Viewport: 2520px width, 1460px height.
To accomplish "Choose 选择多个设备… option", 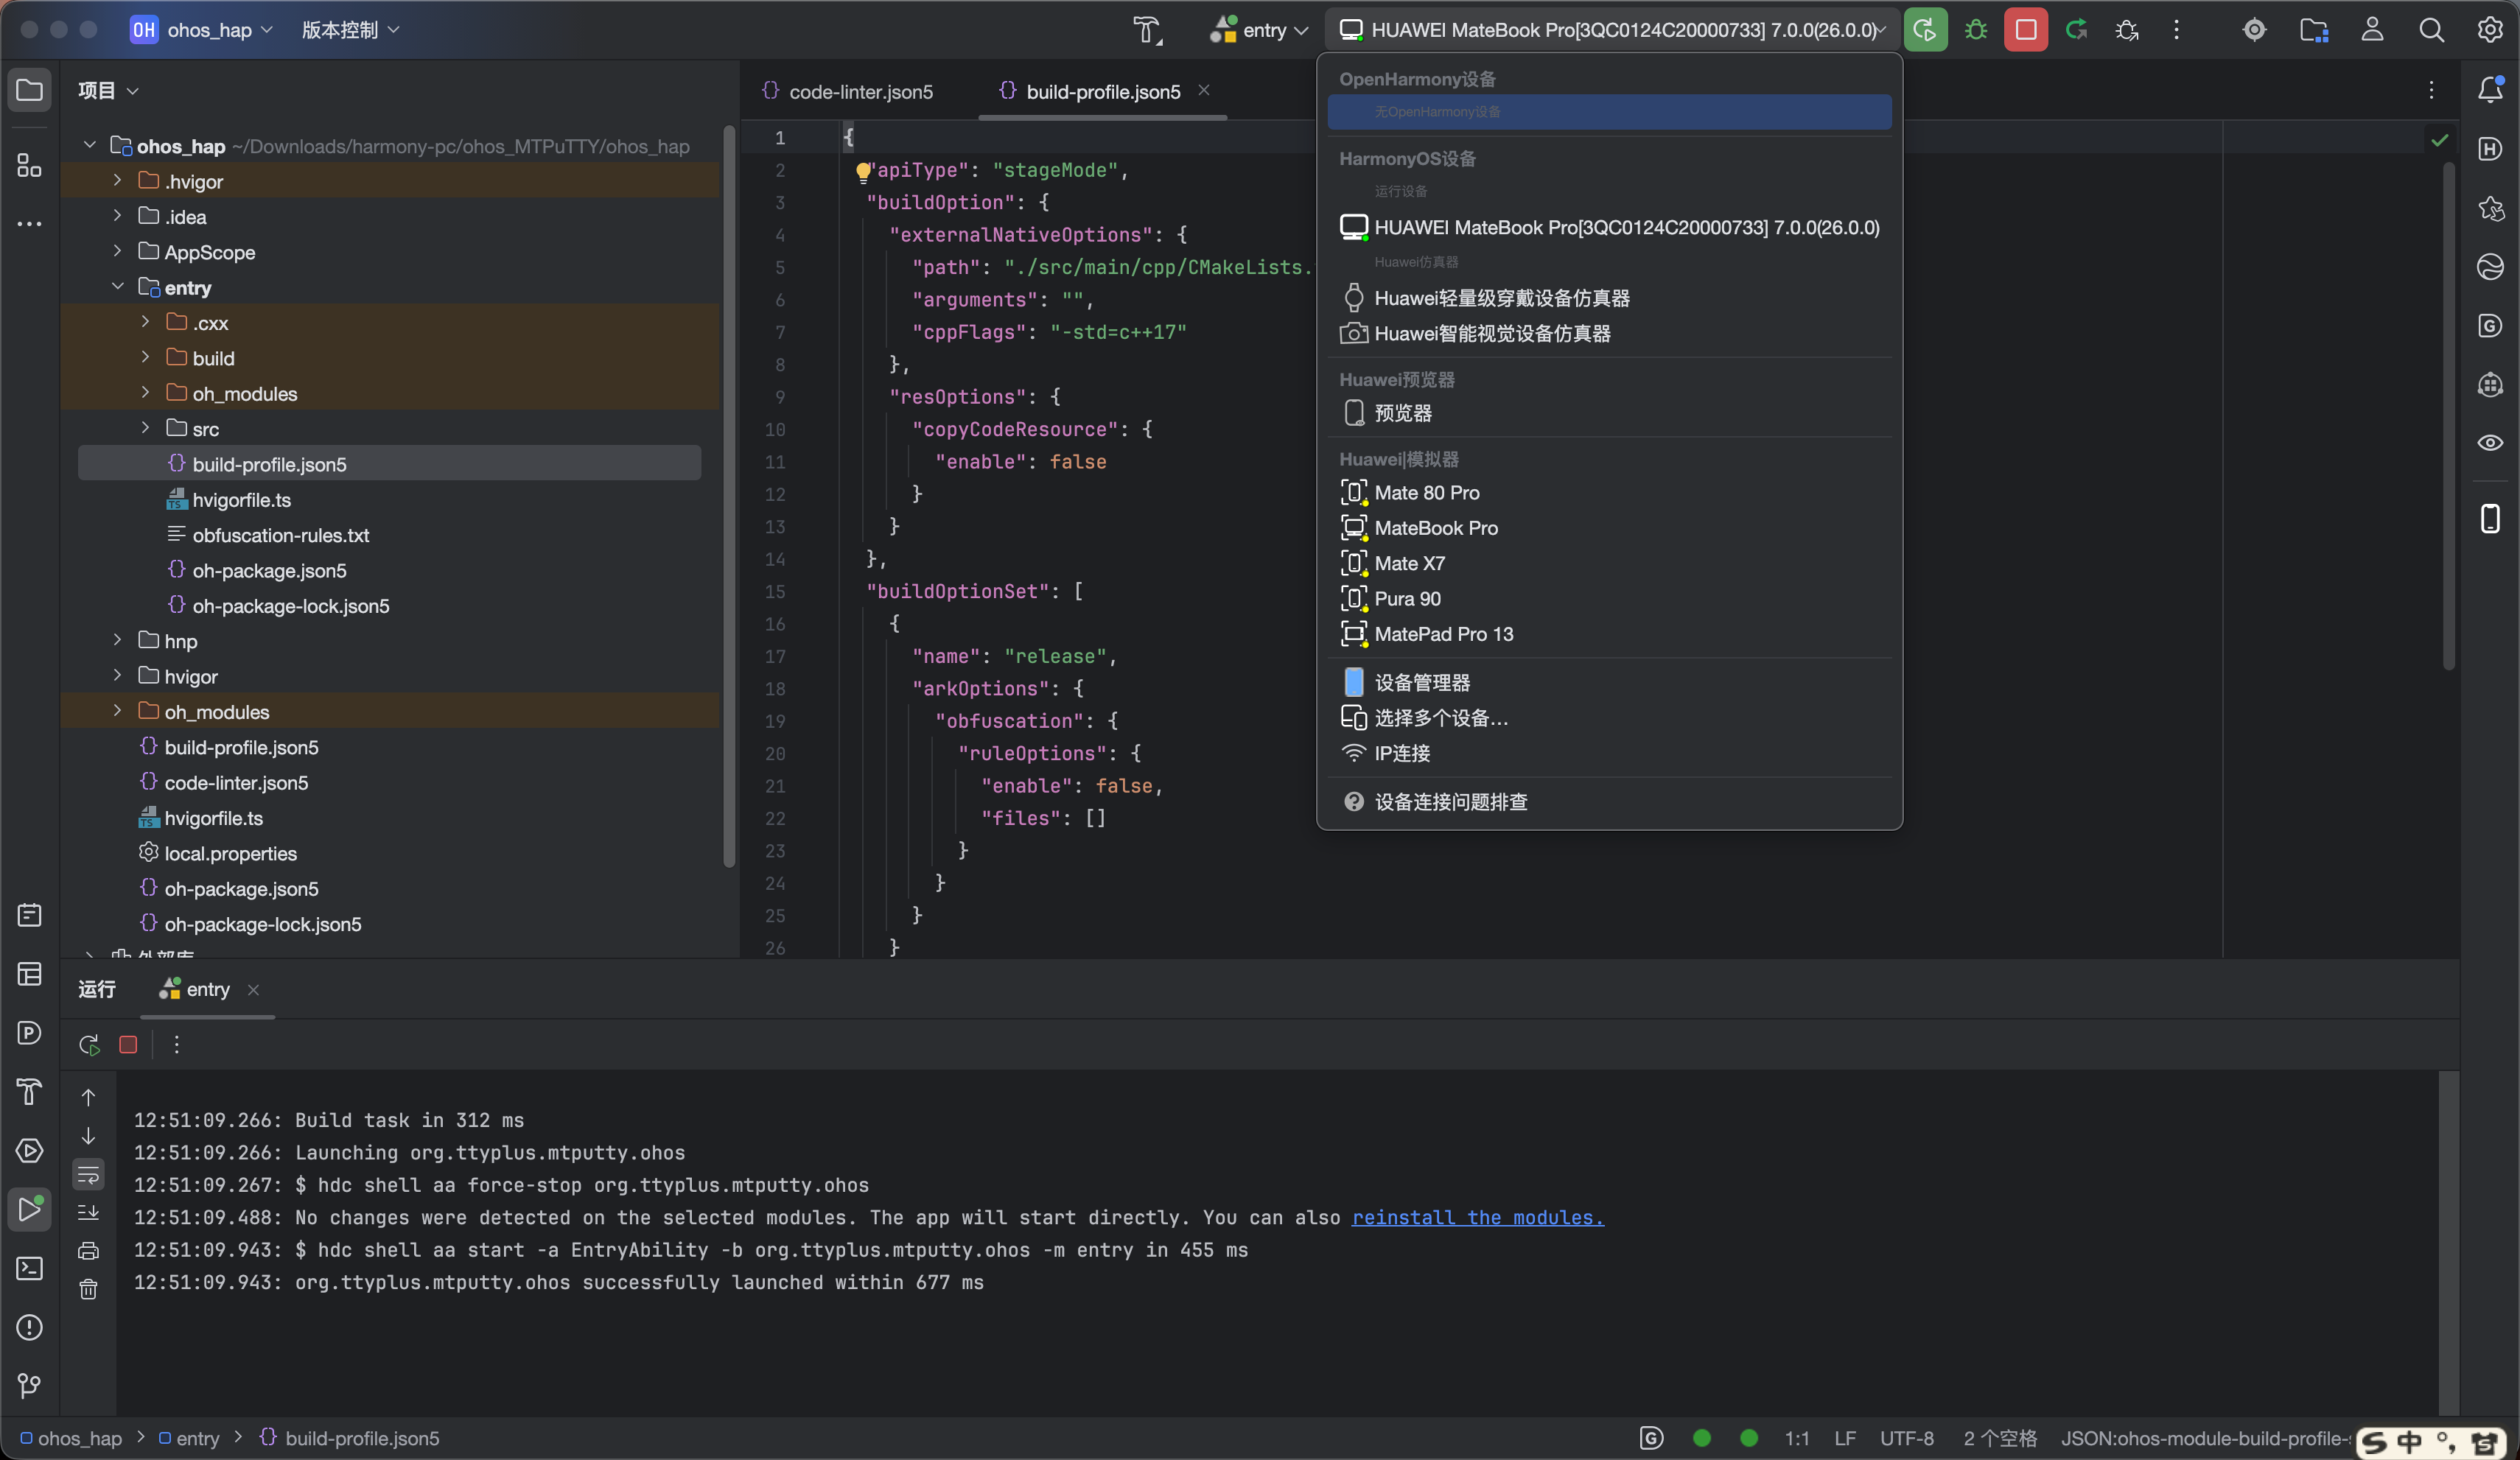I will click(1610, 718).
